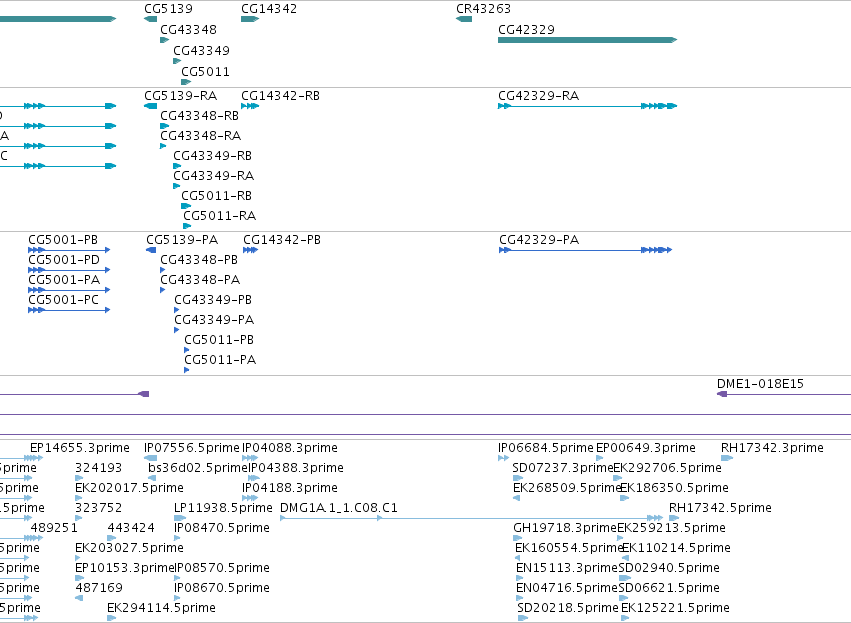The height and width of the screenshot is (623, 851).
Task: Select transcript CG43348-RB
Action: pyautogui.click(x=164, y=126)
